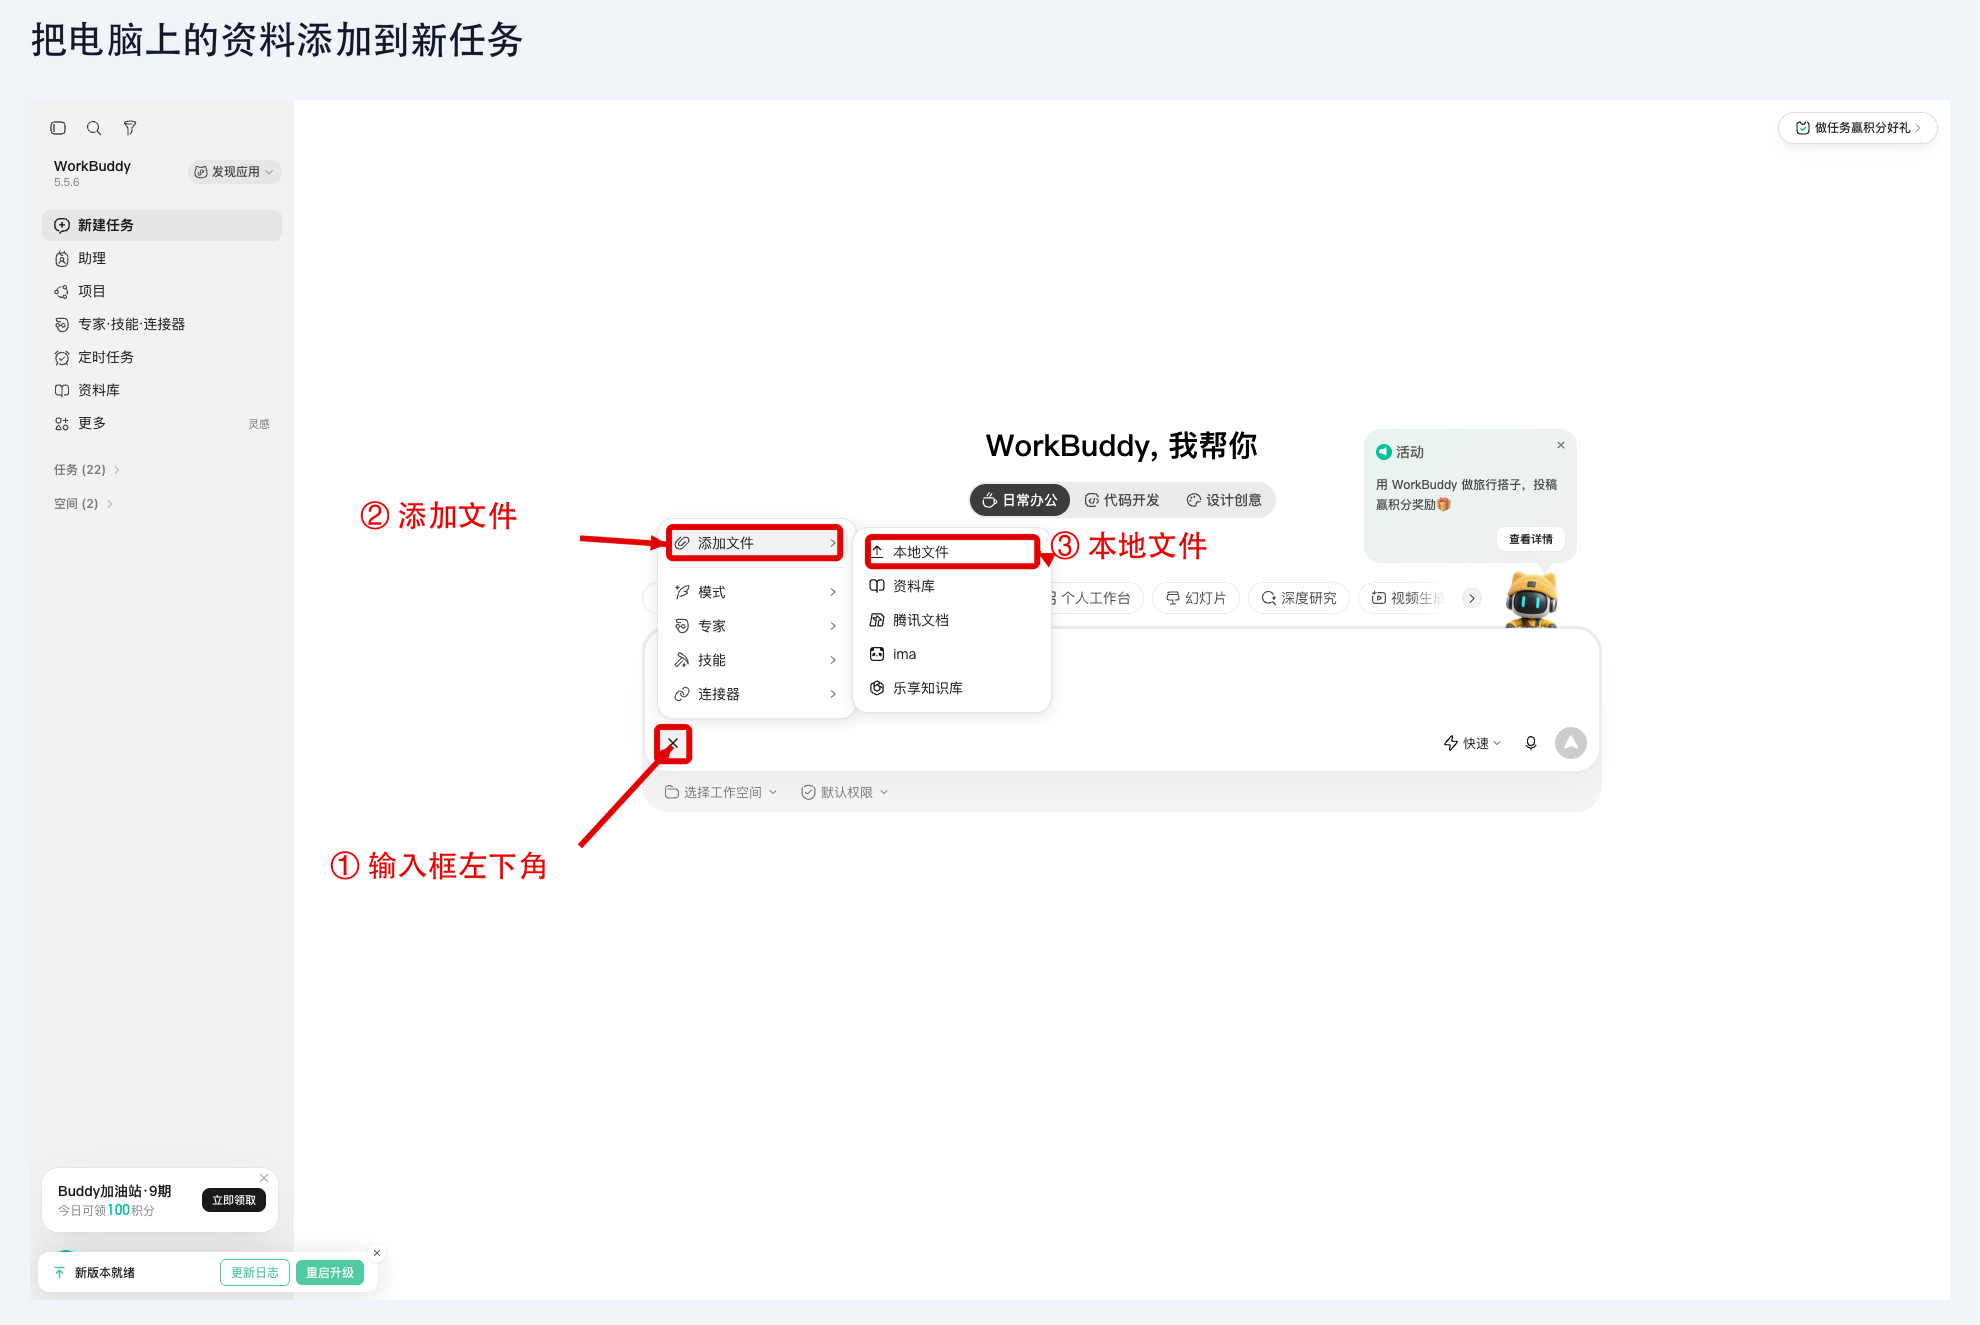Click 立即领取 button

coord(234,1200)
